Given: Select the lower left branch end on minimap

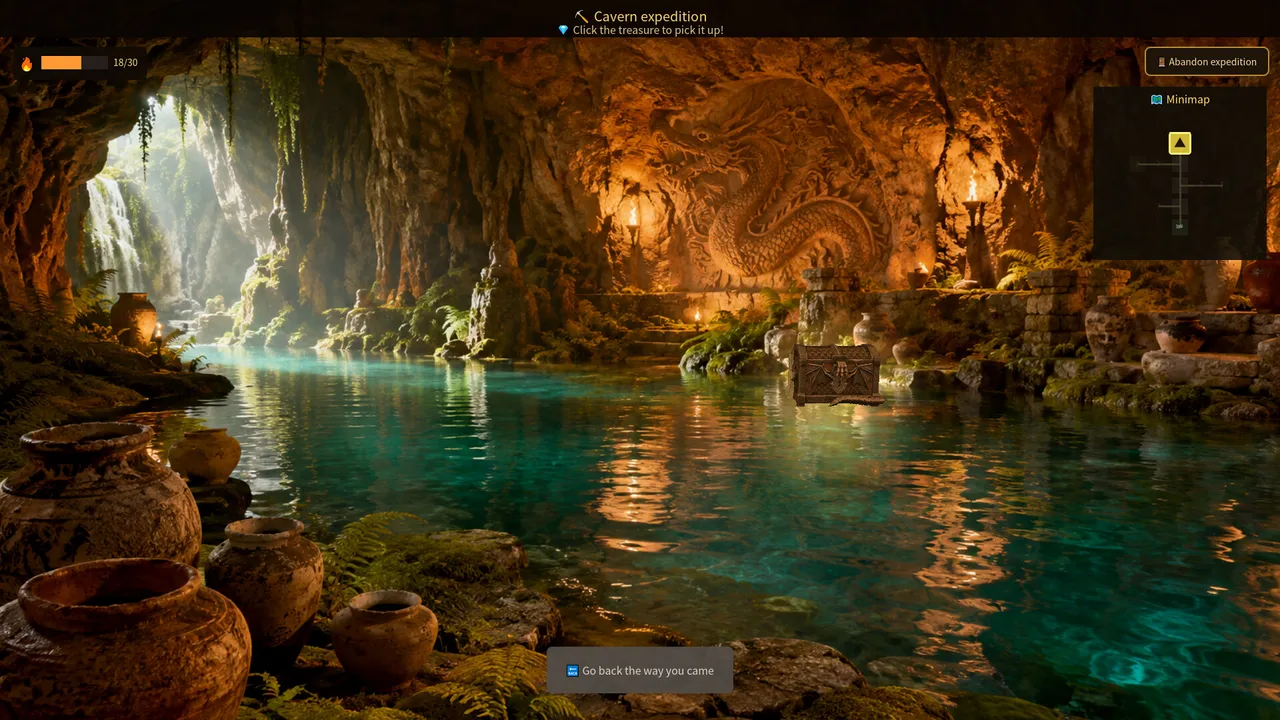Looking at the screenshot, I should point(1159,206).
